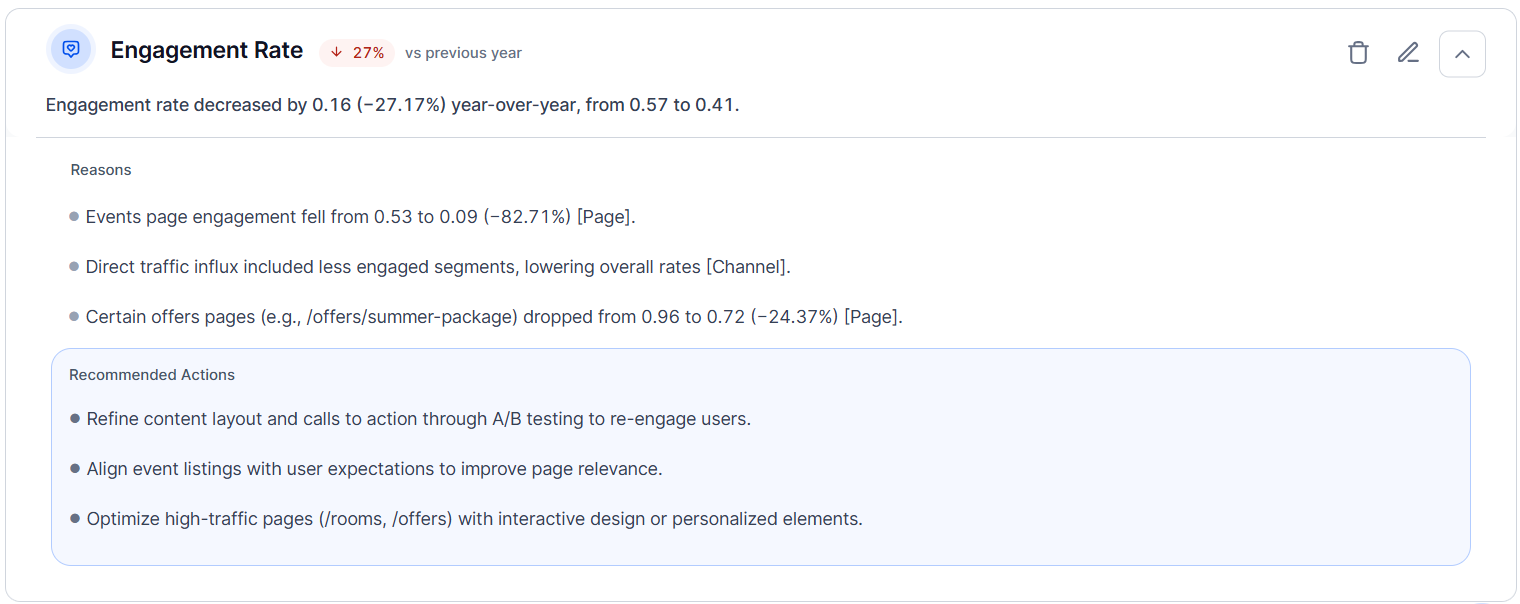Collapse the Engagement Rate card using the chevron

point(1462,54)
